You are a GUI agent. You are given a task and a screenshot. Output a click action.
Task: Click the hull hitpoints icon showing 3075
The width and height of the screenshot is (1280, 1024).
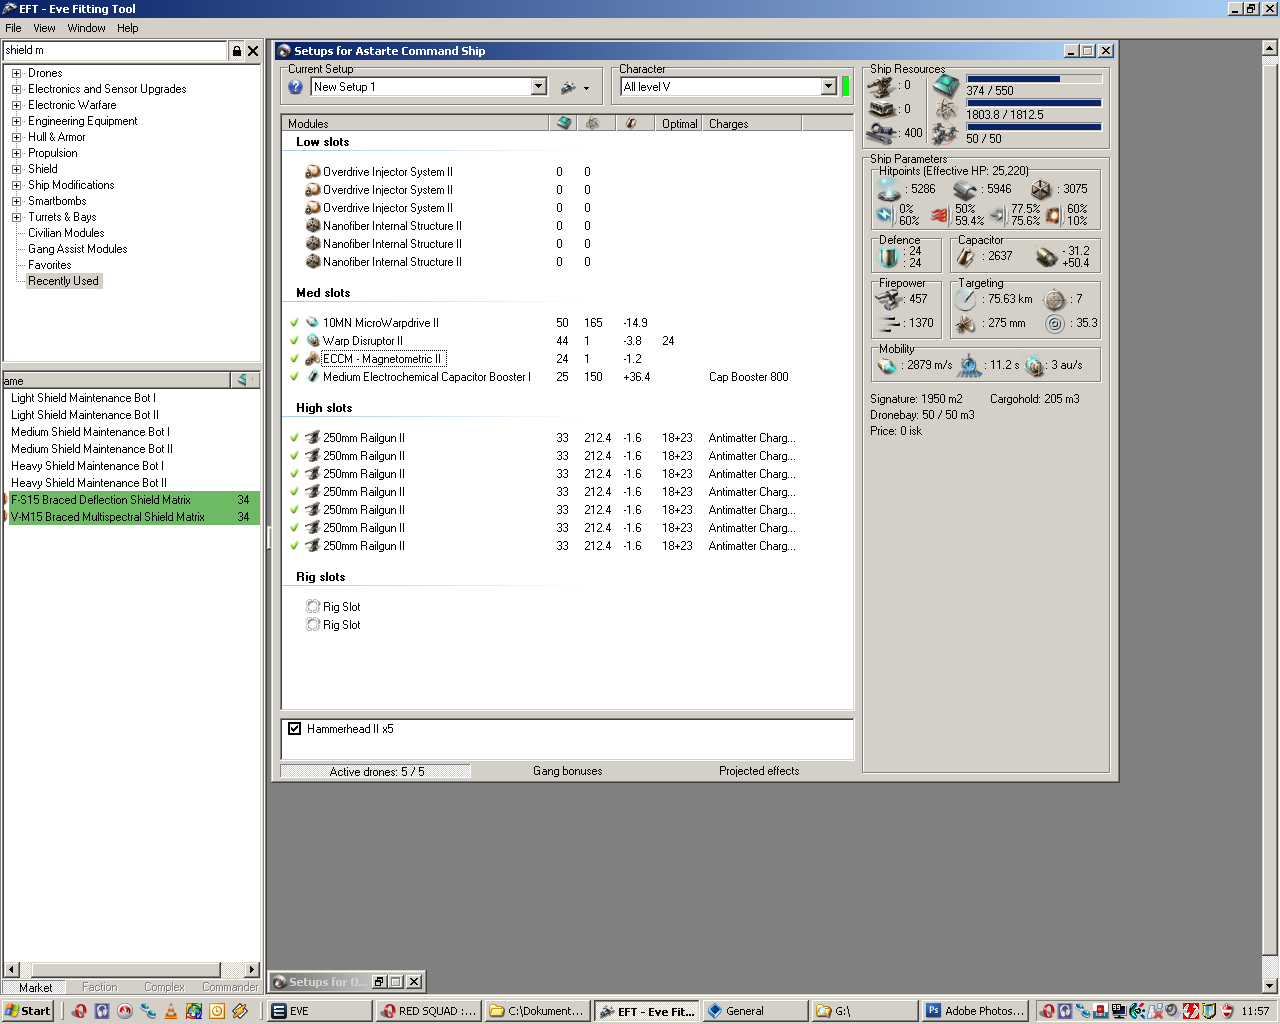(x=1041, y=189)
